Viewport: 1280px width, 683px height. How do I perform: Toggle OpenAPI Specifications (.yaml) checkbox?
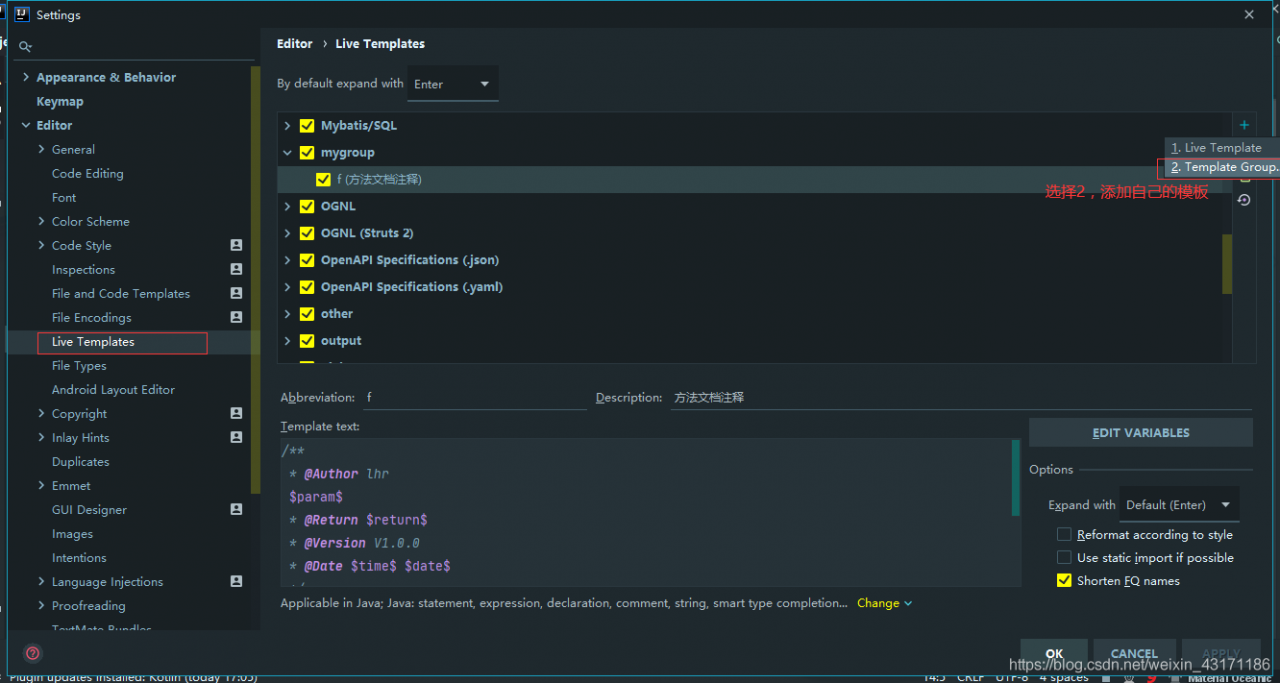pyautogui.click(x=307, y=287)
